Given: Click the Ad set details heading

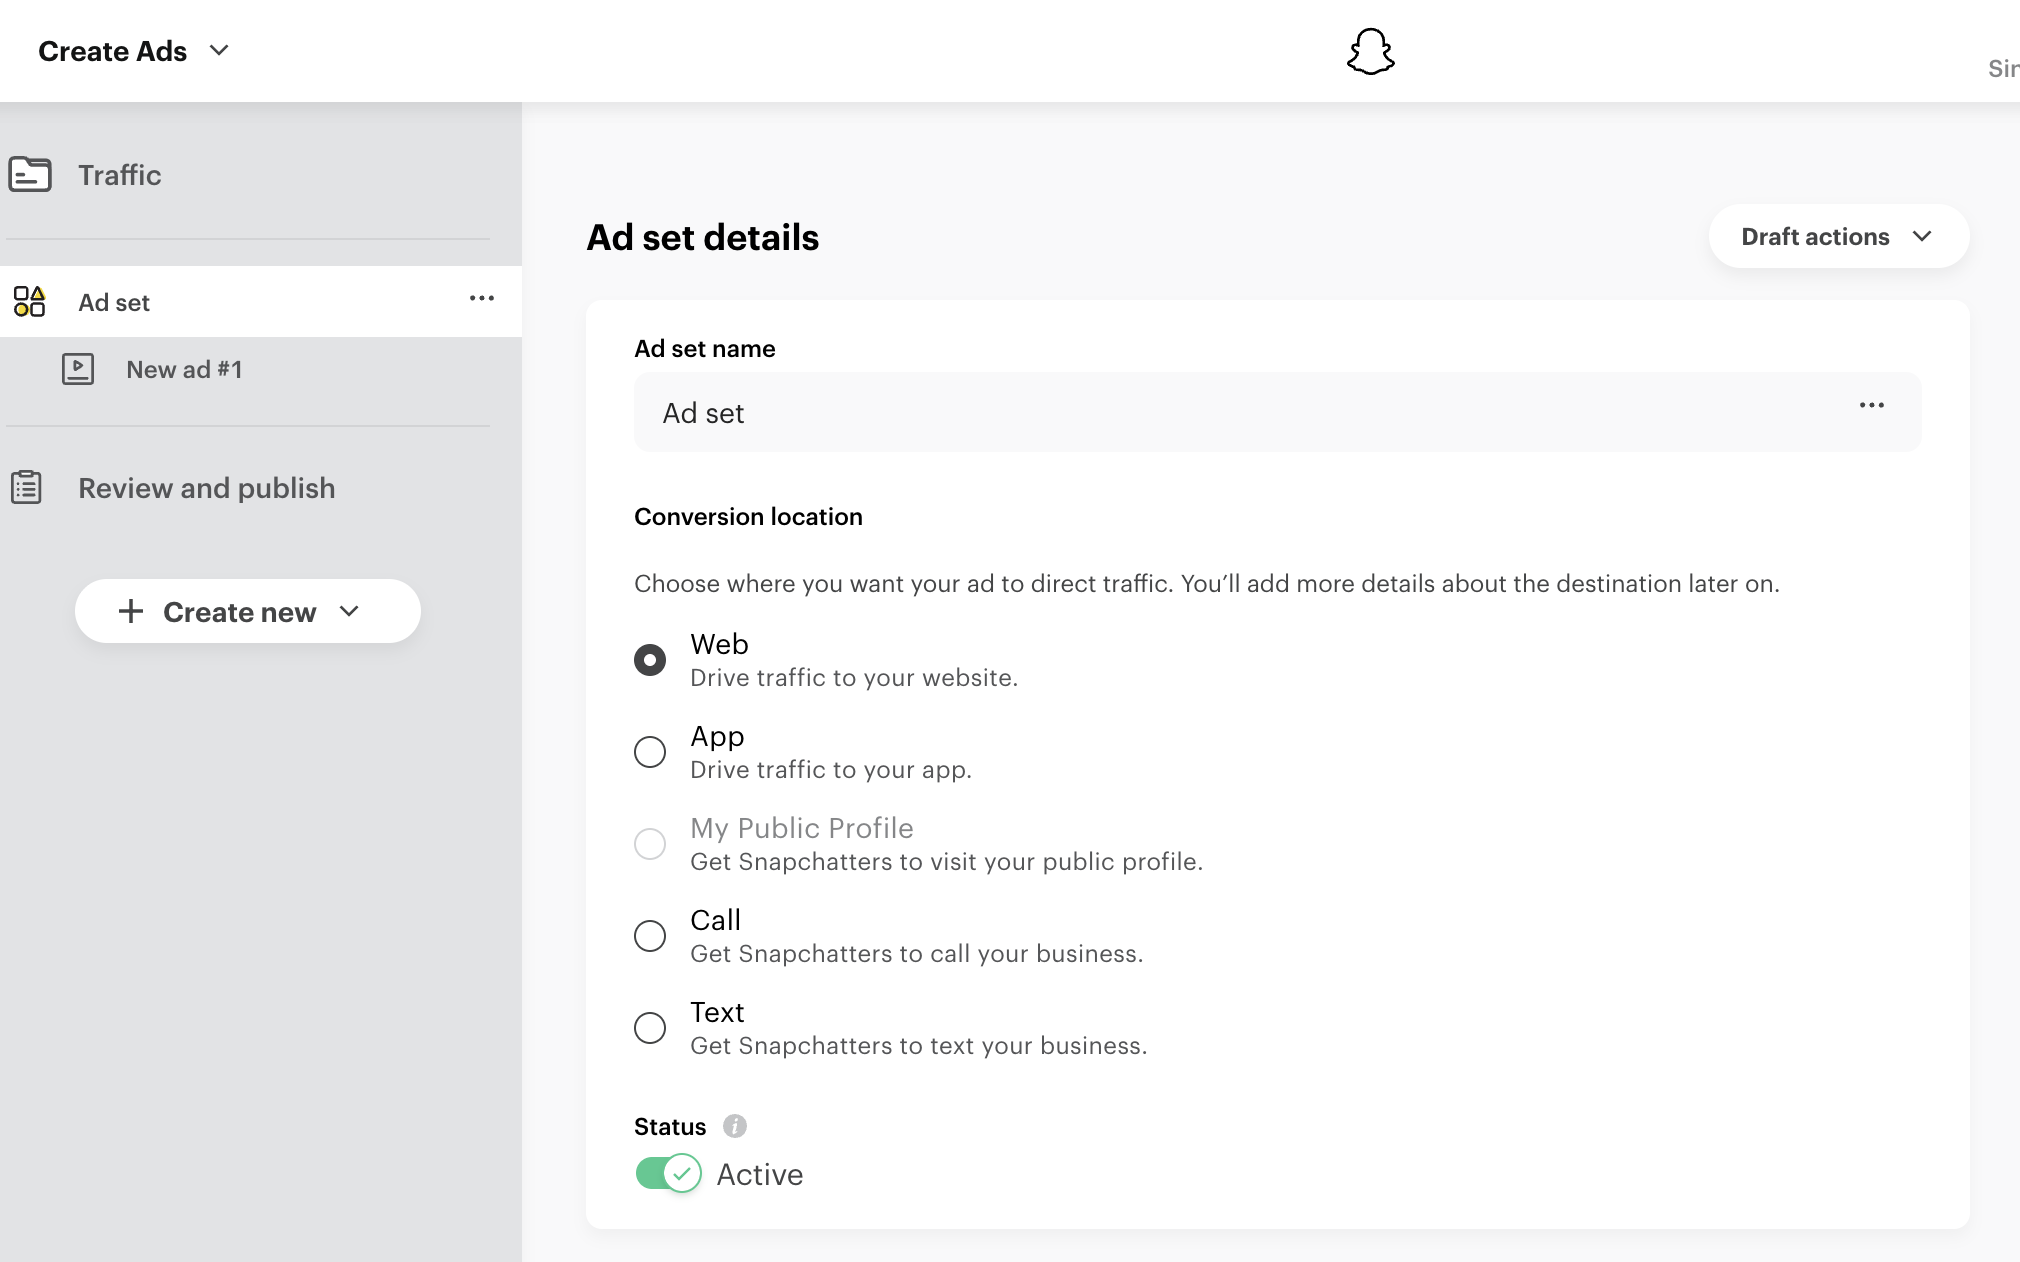Looking at the screenshot, I should pyautogui.click(x=703, y=238).
